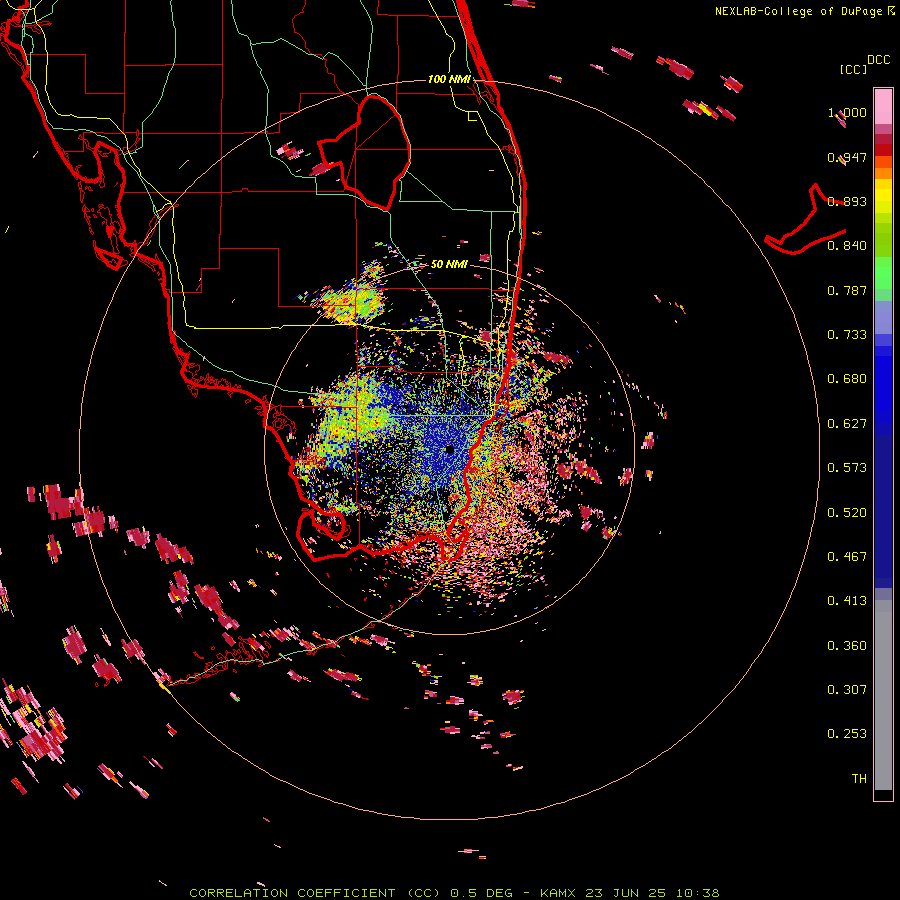Click the 10:38 timestamp in the caption
Screen dimensions: 900x900
coord(697,893)
